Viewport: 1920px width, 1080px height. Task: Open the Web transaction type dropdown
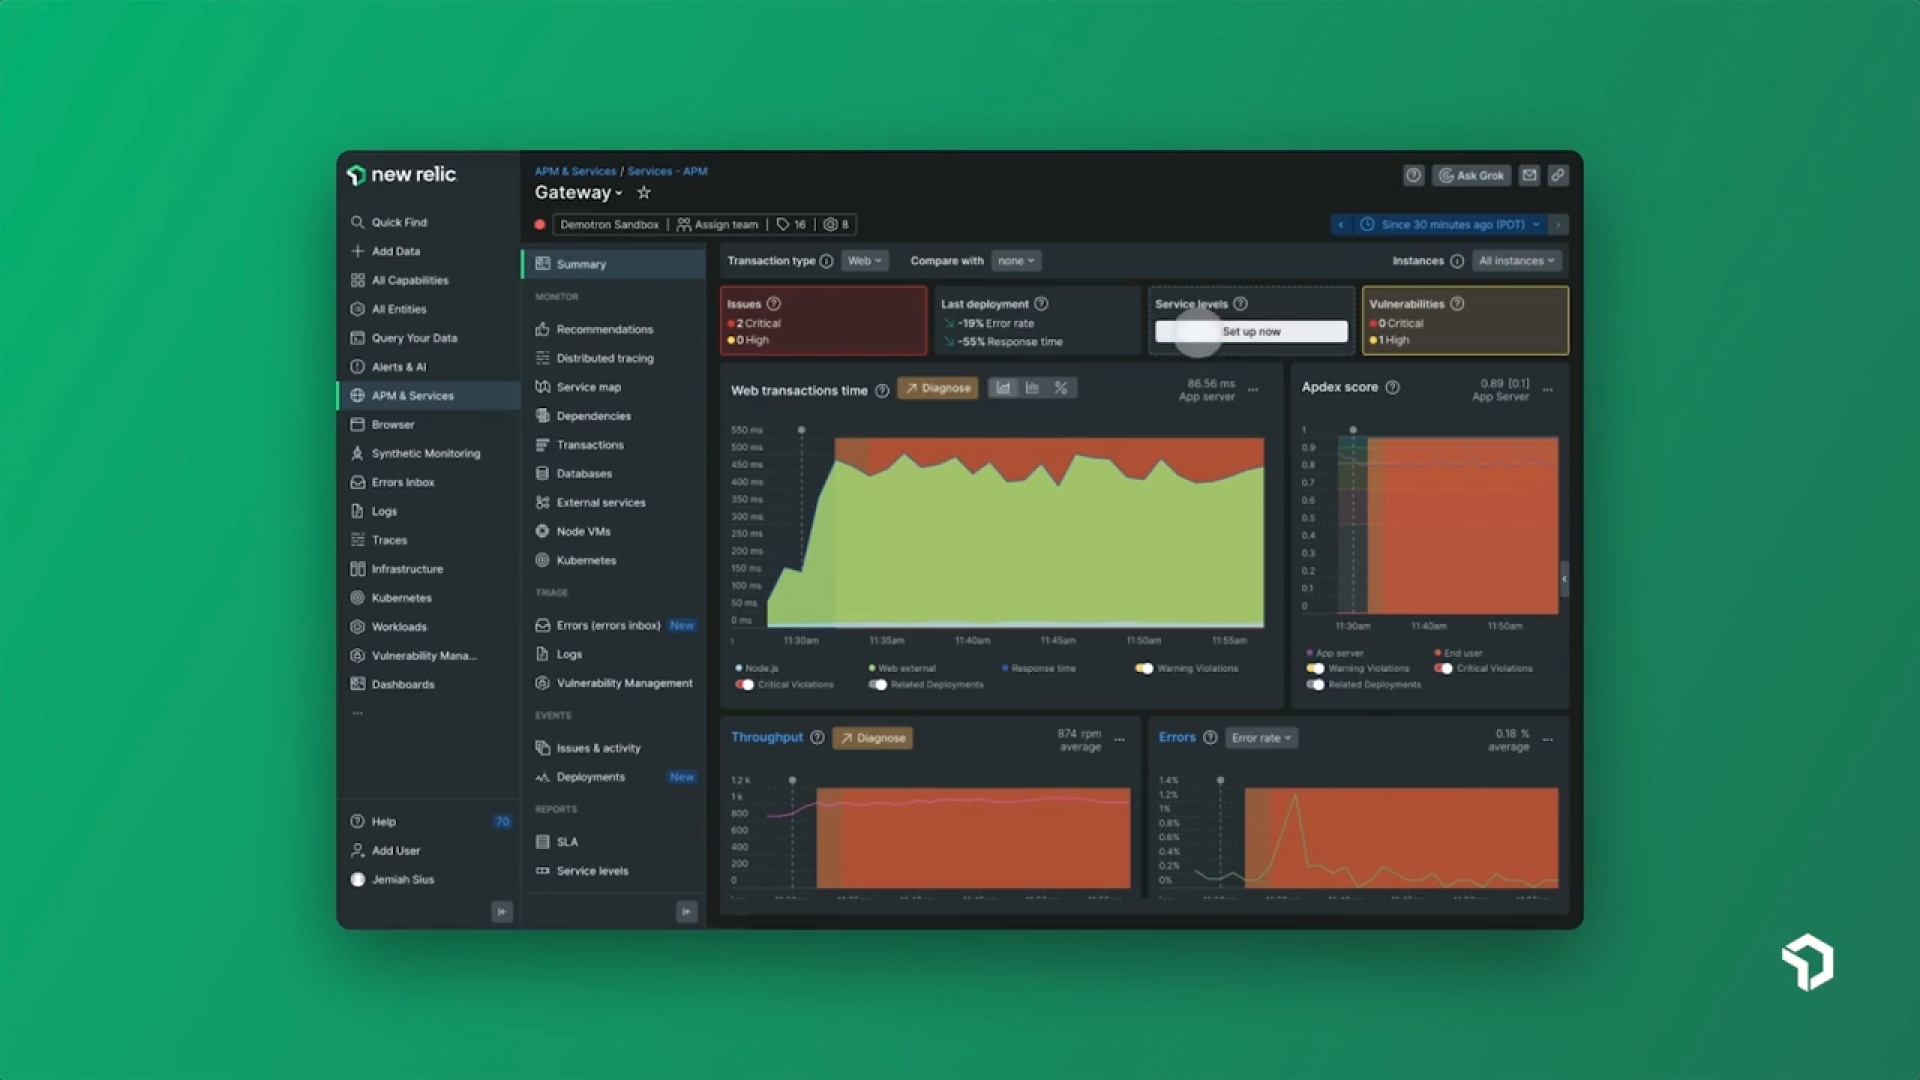click(864, 261)
